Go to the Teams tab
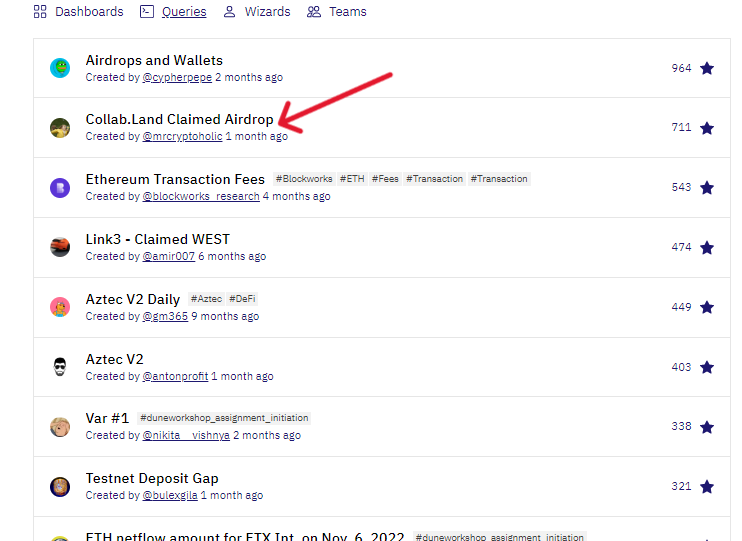 [x=337, y=12]
